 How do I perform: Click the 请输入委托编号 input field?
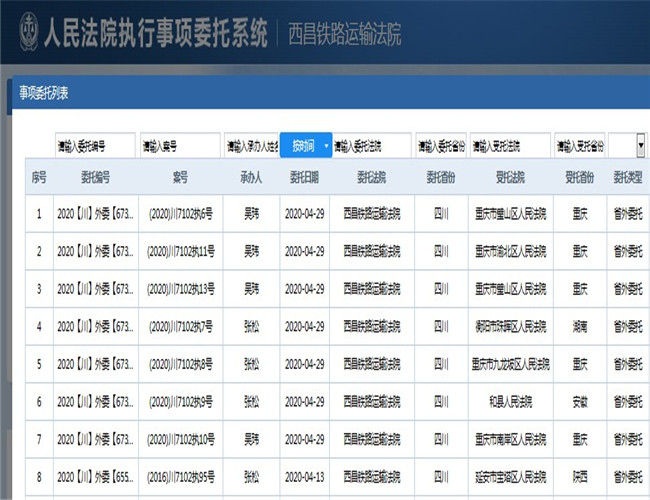(x=95, y=146)
